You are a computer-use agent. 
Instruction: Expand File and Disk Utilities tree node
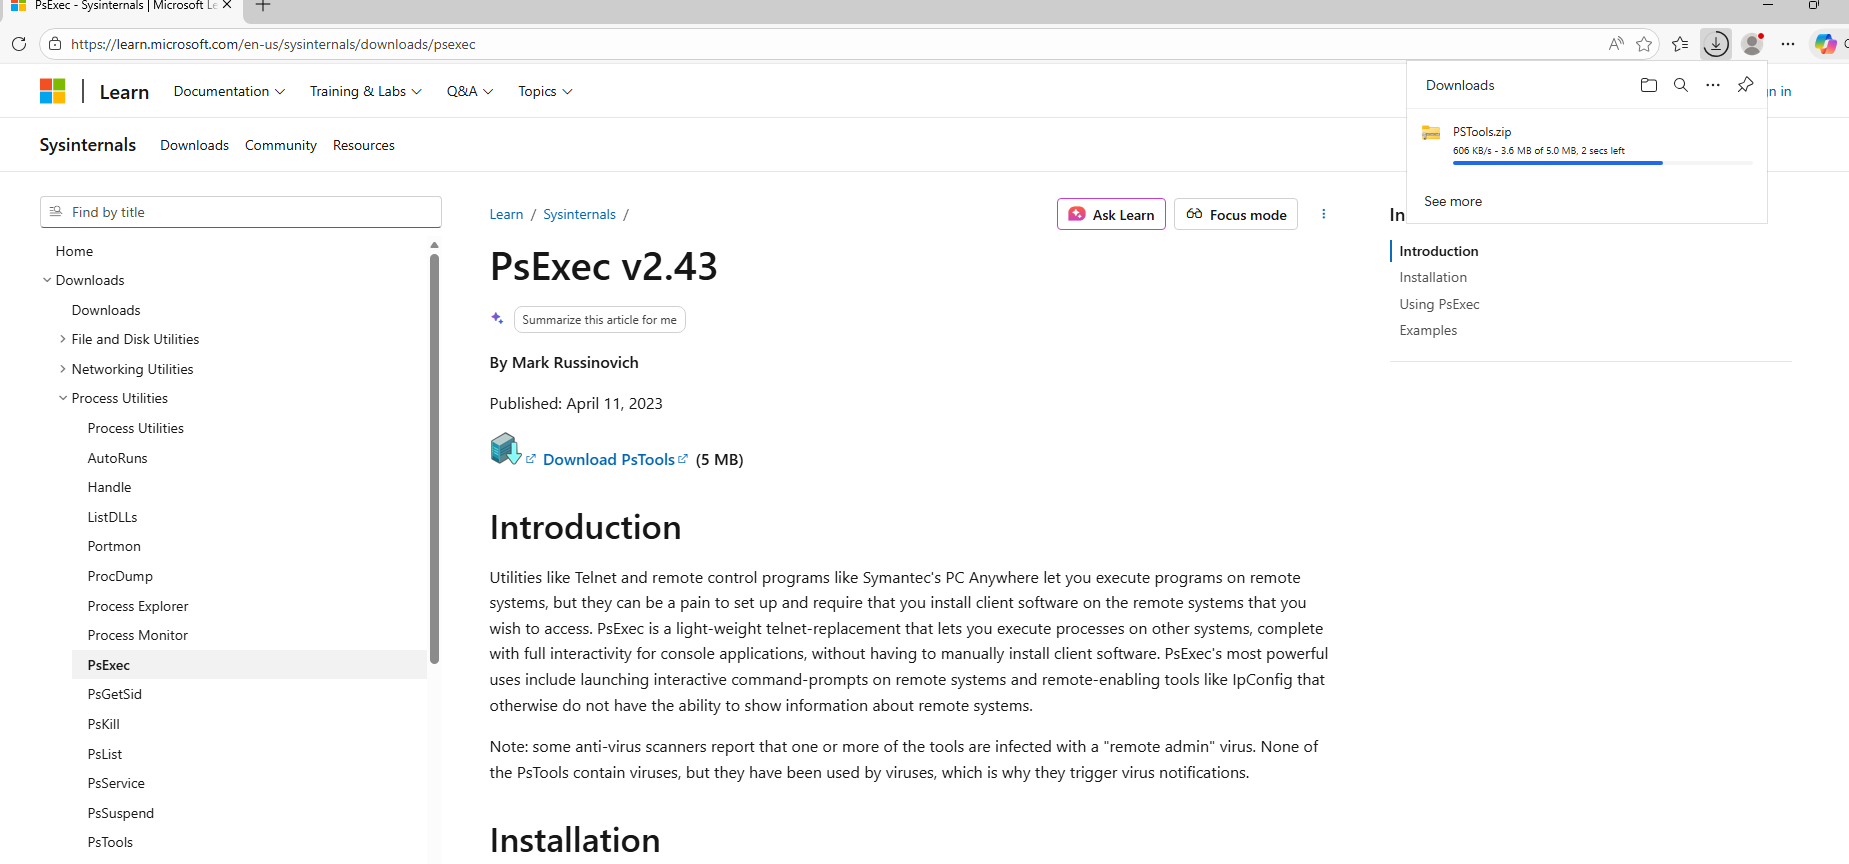coord(63,339)
